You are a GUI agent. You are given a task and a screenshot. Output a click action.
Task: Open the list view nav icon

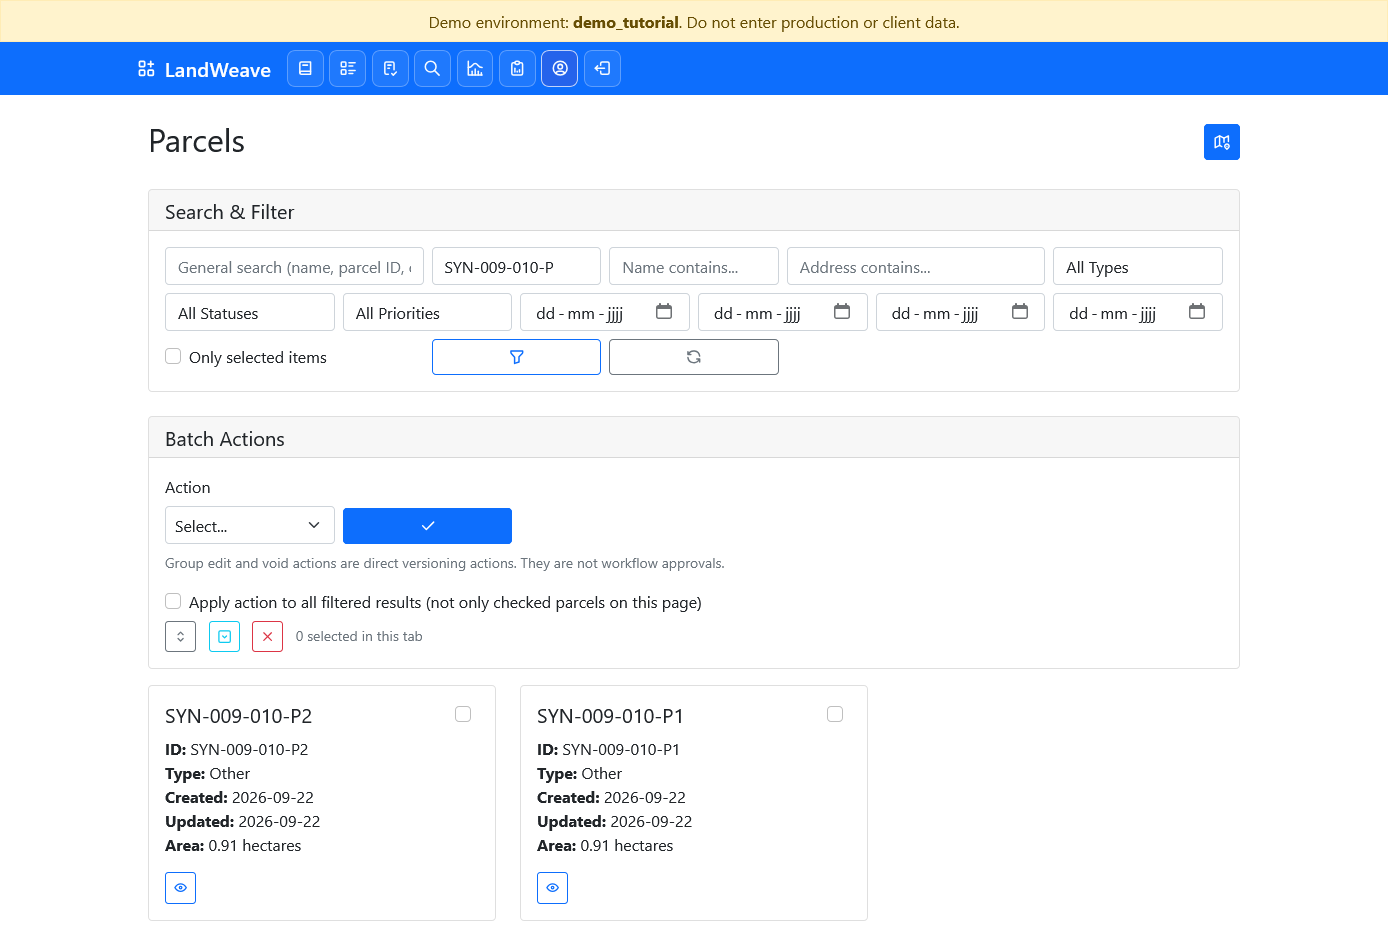pyautogui.click(x=348, y=69)
